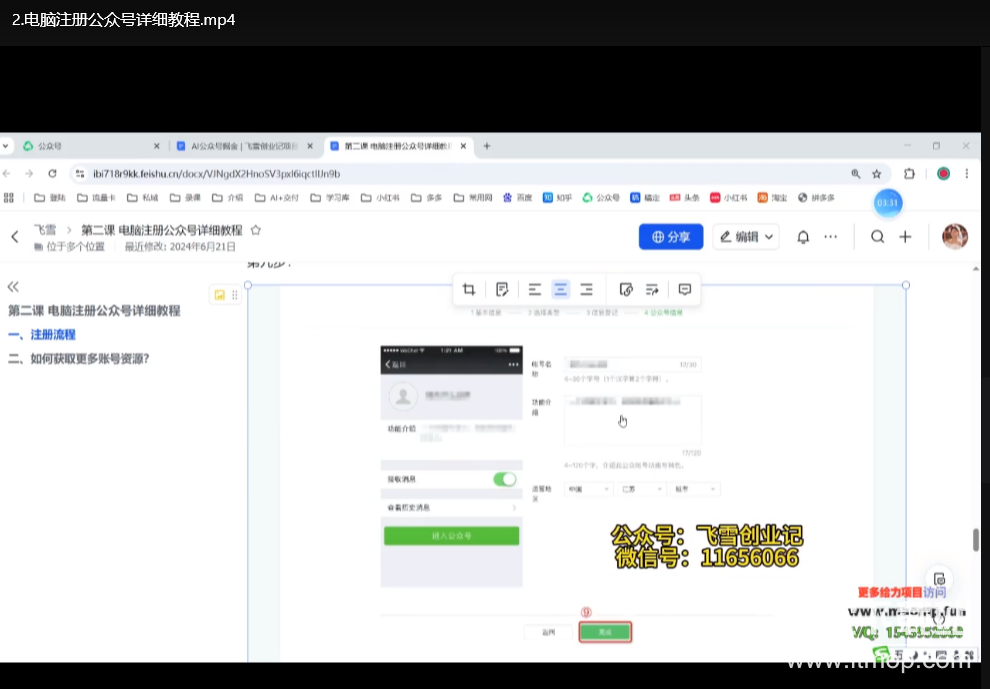Viewport: 990px width, 689px height.
Task: Close the AI公众号掘金 tab
Action: point(310,146)
